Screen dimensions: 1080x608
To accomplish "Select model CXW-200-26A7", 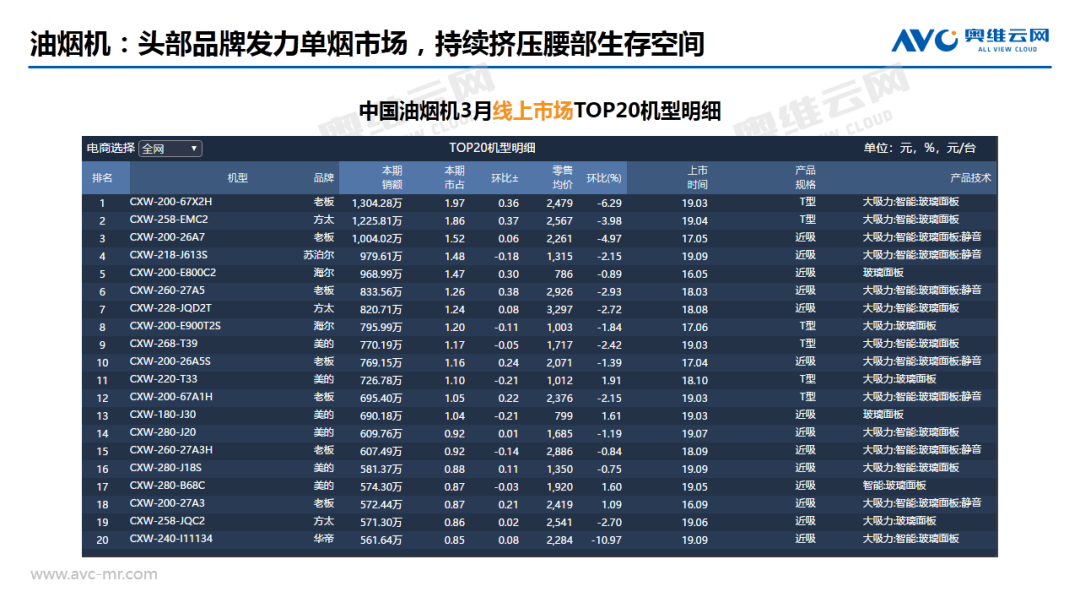I will click(167, 238).
